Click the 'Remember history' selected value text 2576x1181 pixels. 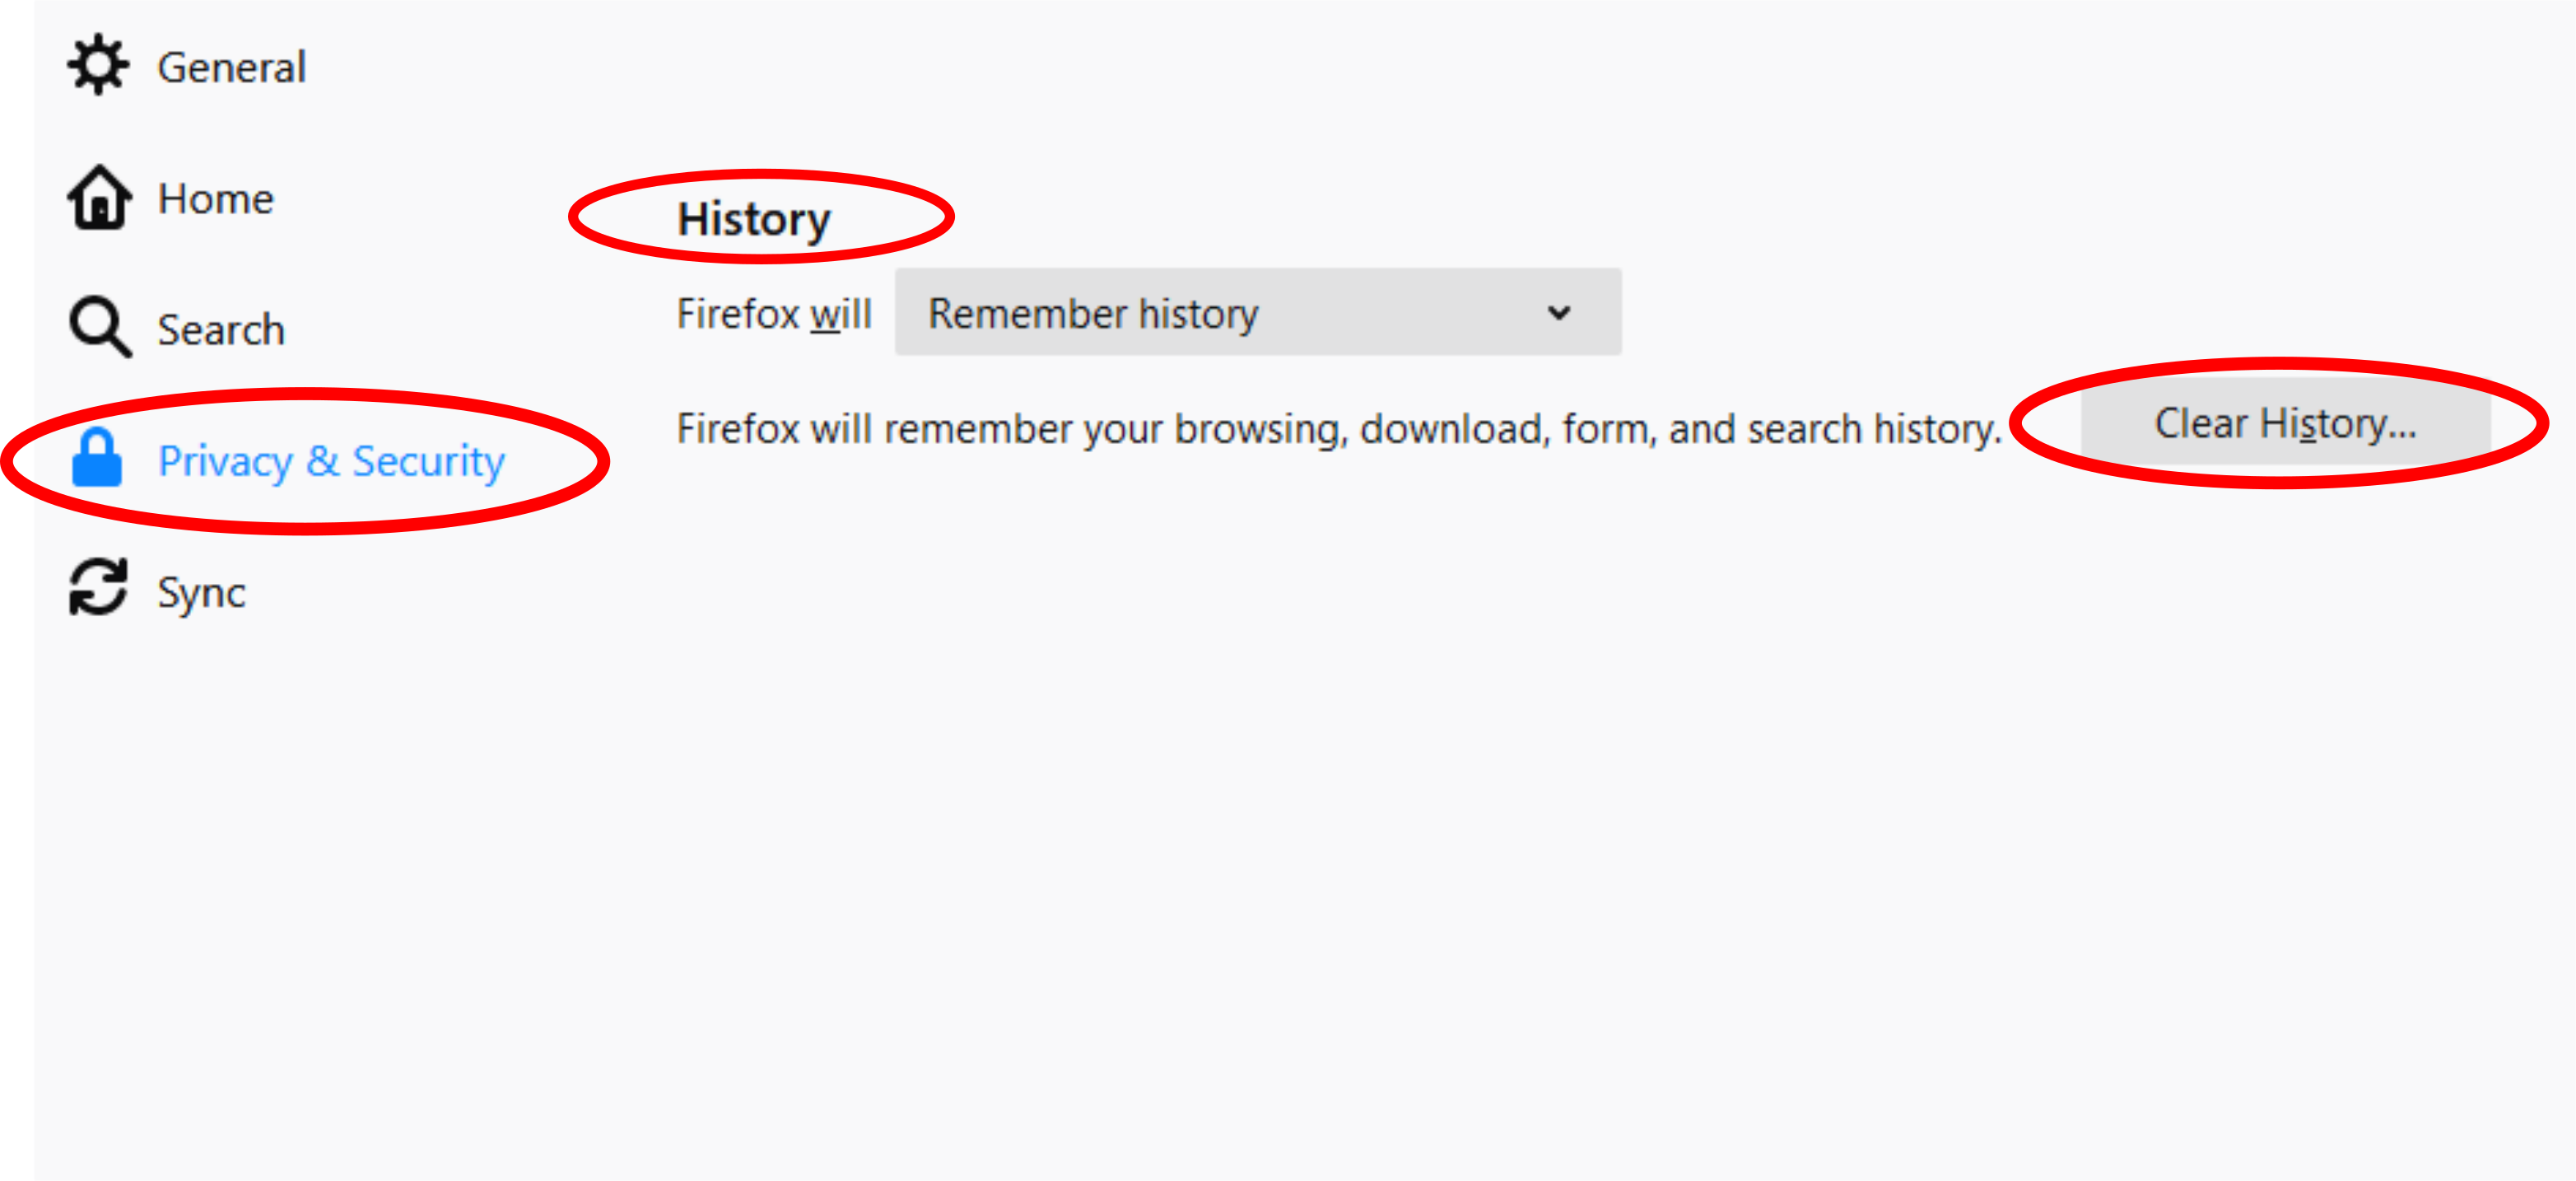[x=1092, y=314]
